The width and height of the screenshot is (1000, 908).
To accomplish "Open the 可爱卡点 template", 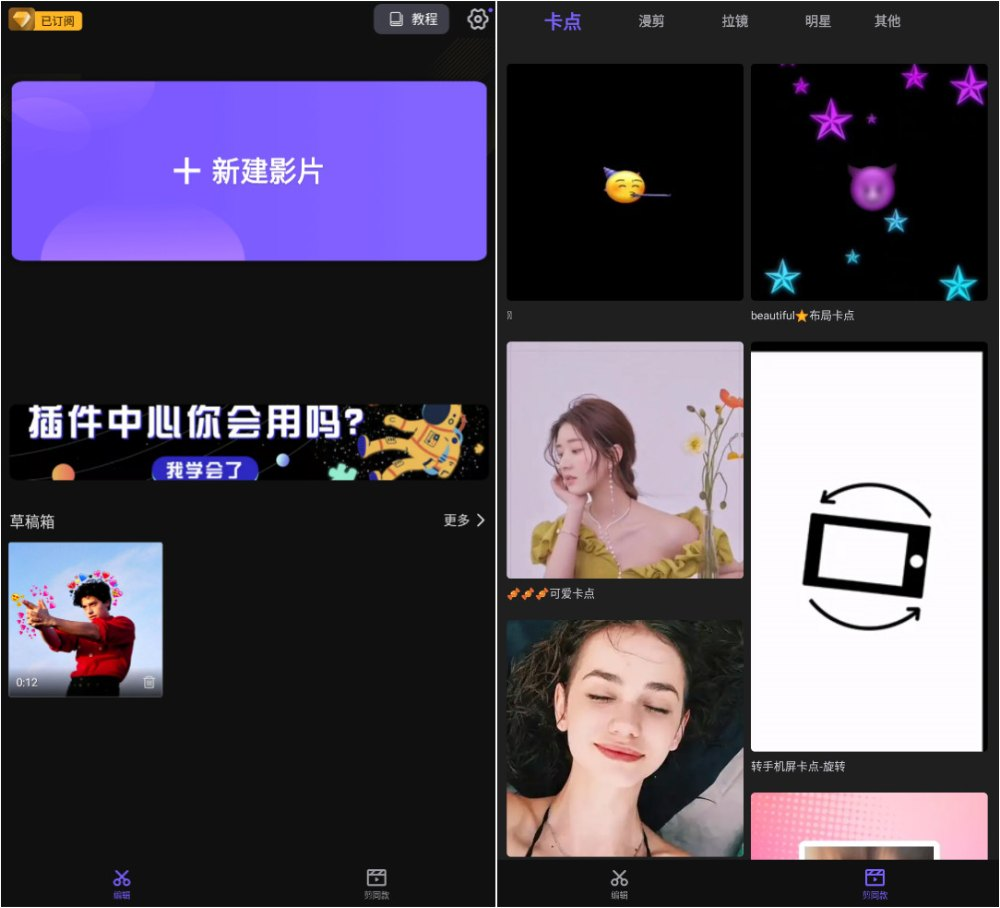I will pyautogui.click(x=623, y=462).
